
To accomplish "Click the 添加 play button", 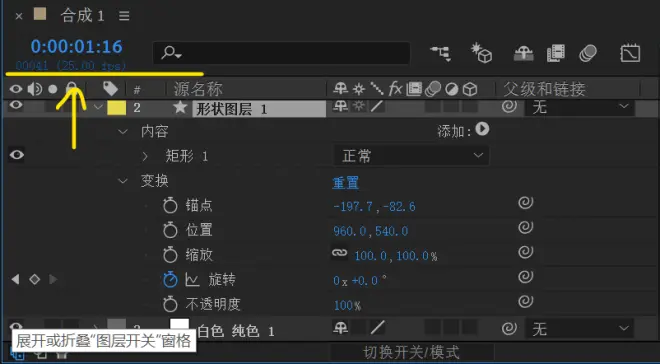I will (482, 129).
